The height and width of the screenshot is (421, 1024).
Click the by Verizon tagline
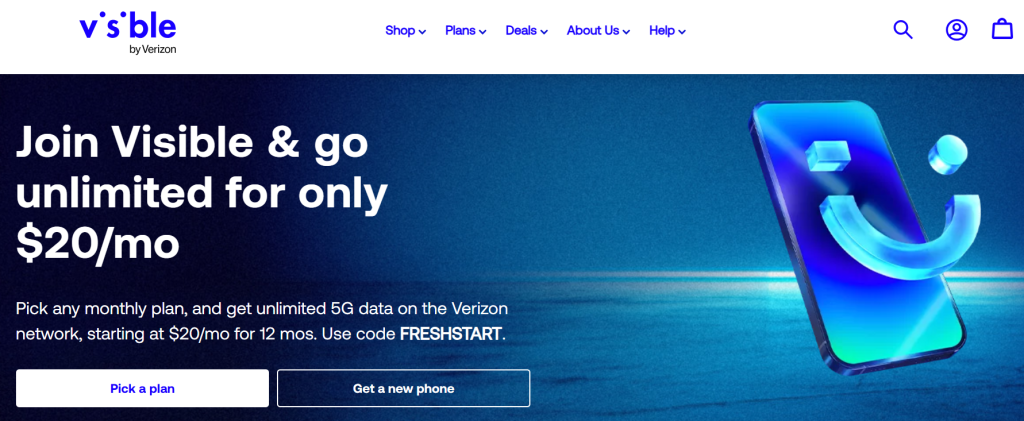point(153,50)
